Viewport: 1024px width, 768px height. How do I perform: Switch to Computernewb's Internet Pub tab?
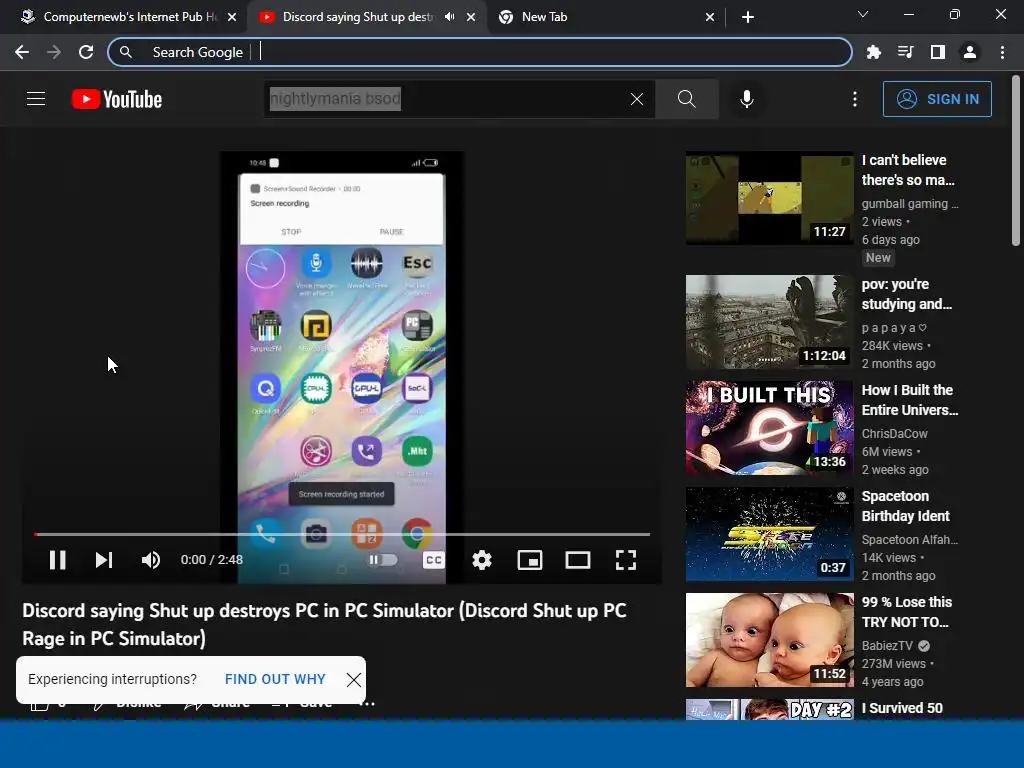point(129,17)
